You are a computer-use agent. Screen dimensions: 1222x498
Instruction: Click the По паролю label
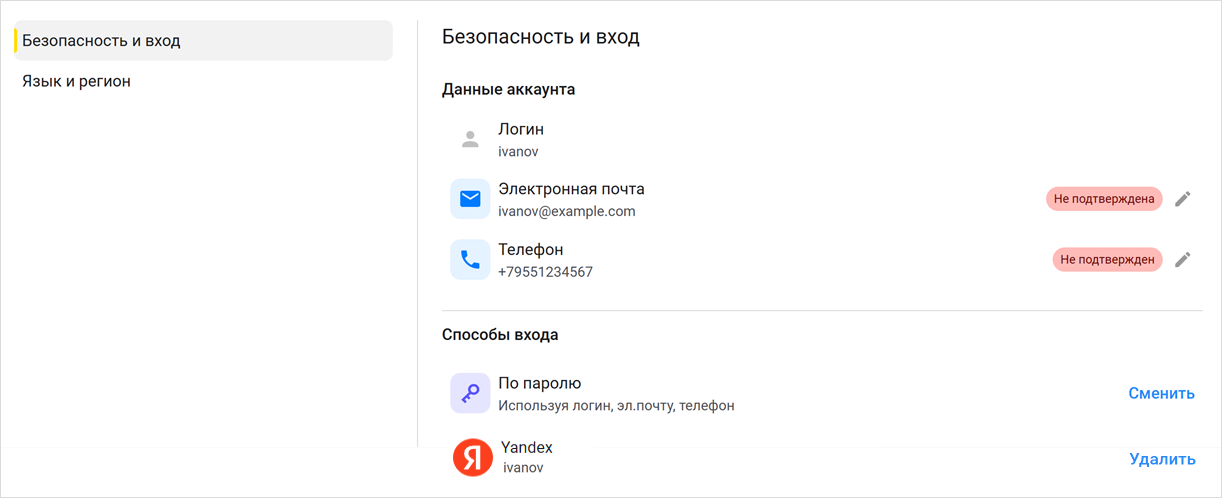pyautogui.click(x=540, y=383)
